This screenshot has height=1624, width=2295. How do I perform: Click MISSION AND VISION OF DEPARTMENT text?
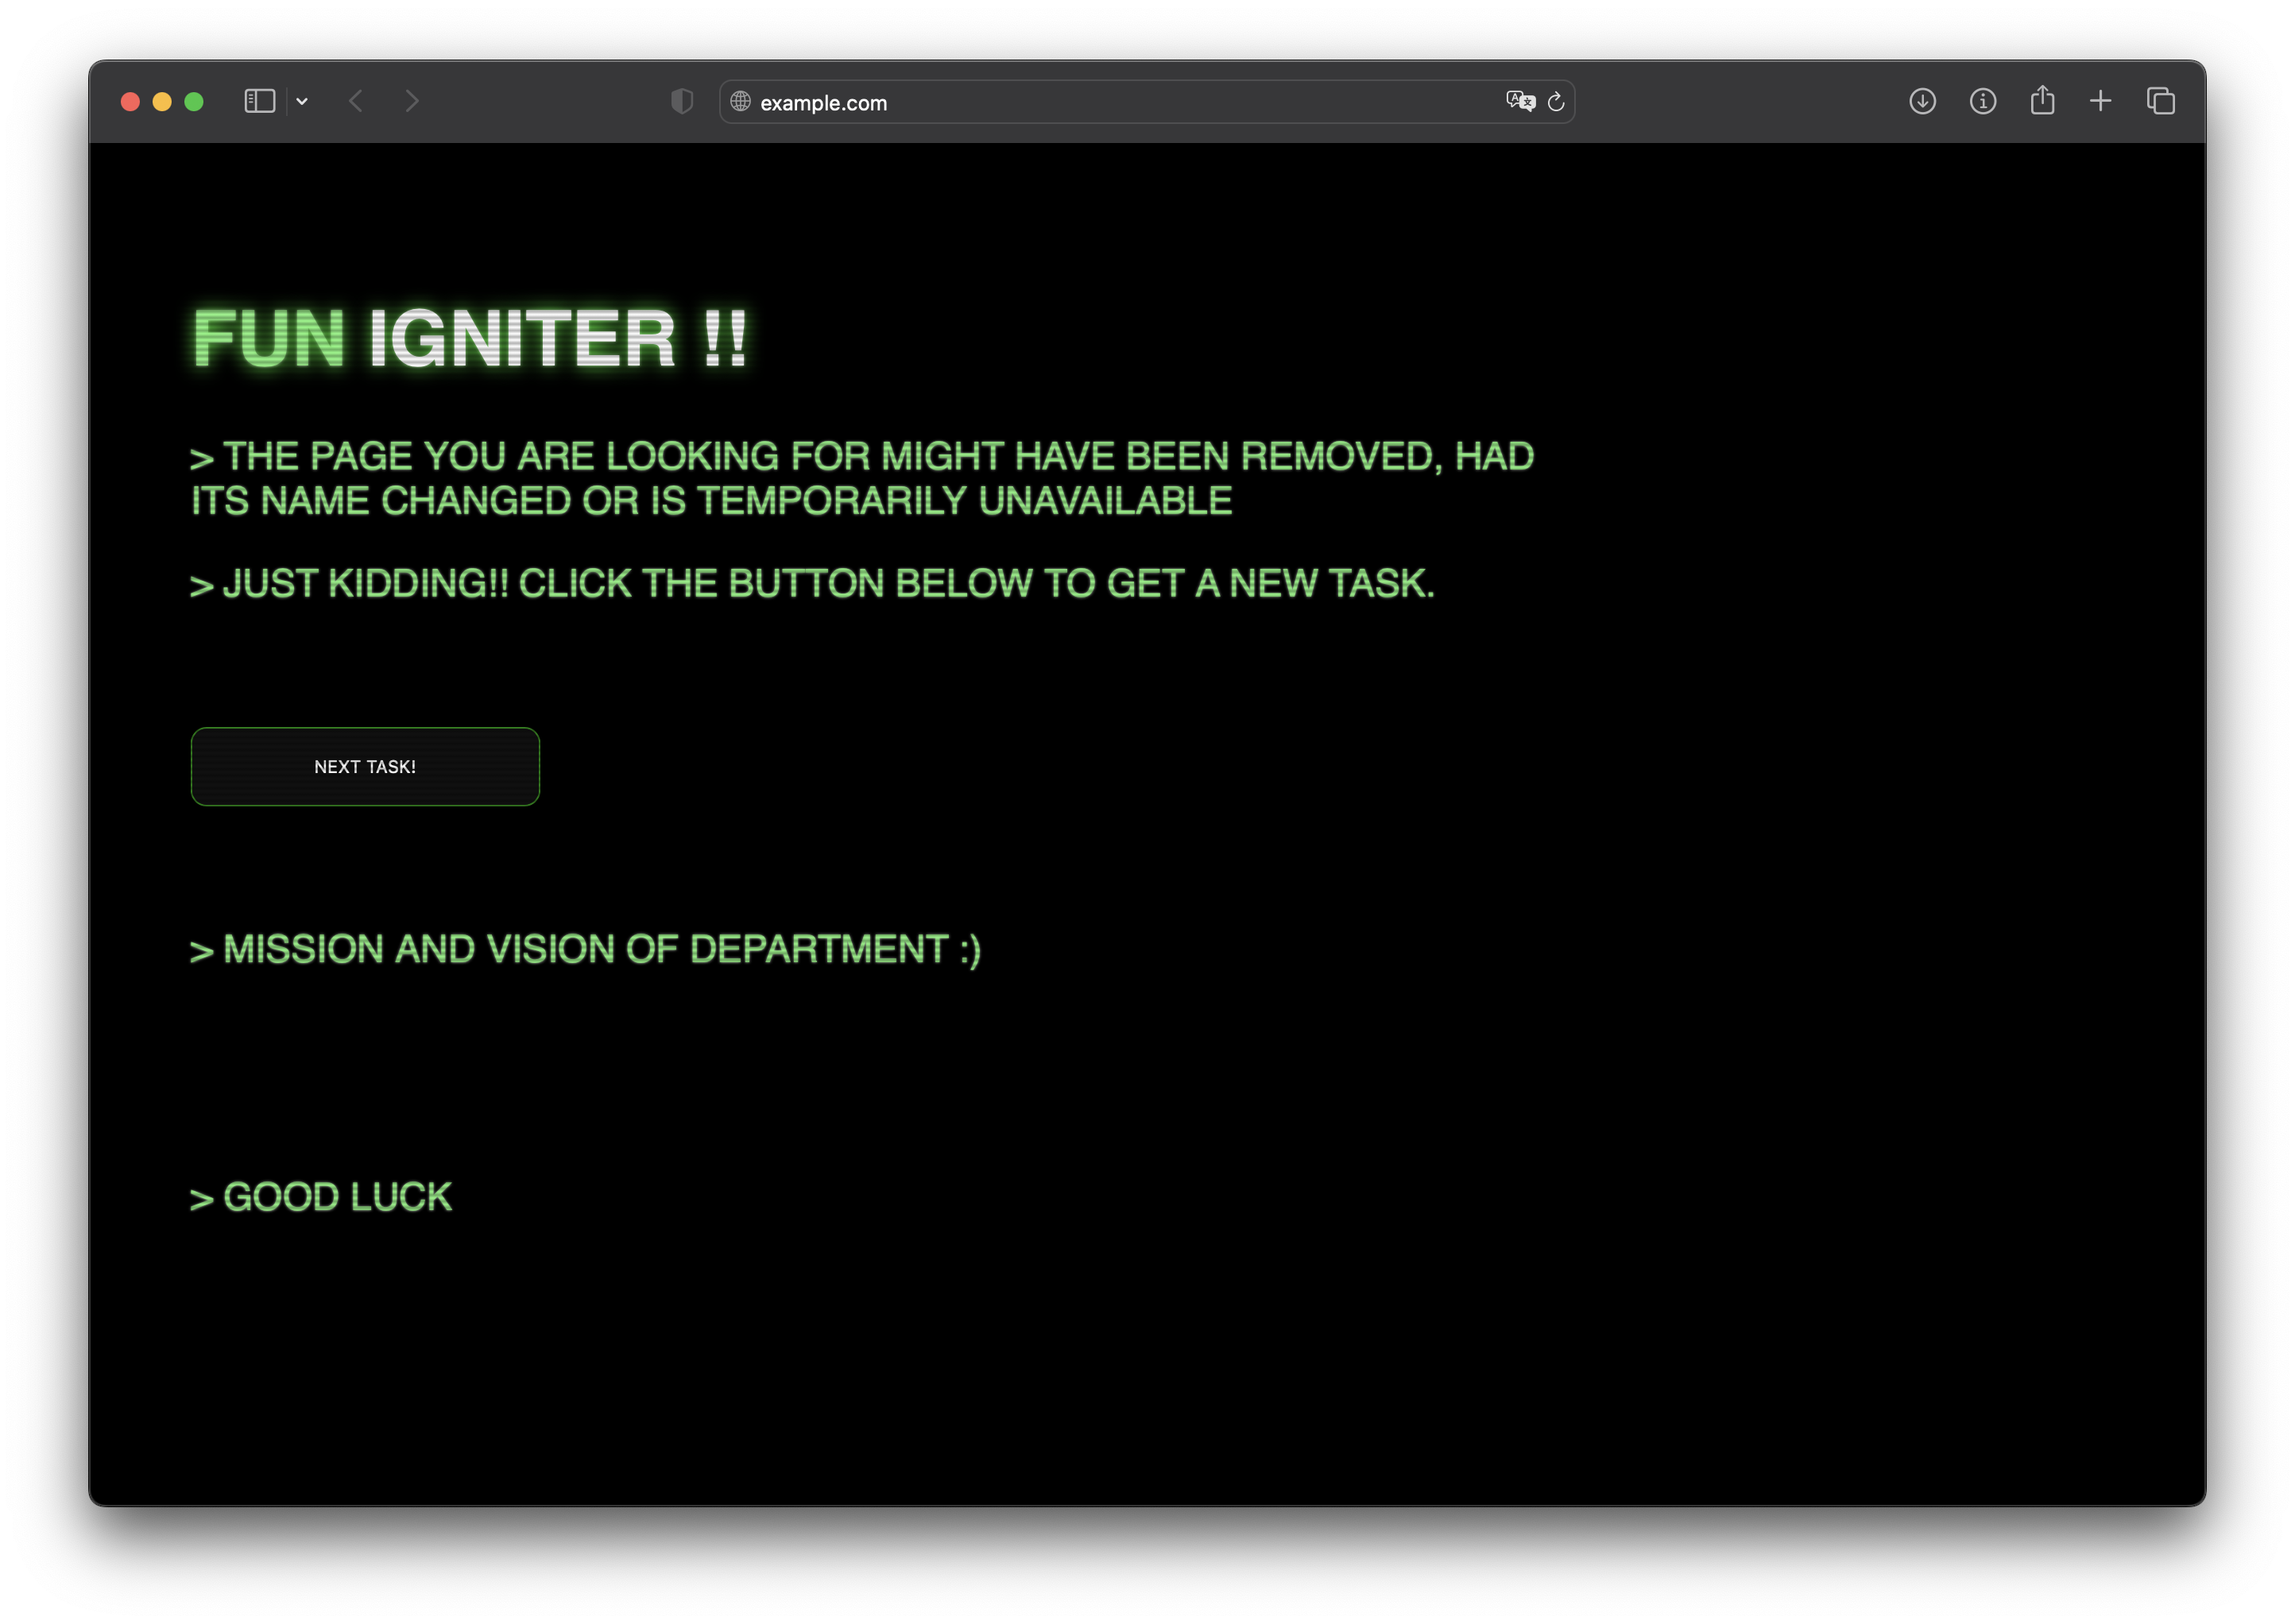586,949
